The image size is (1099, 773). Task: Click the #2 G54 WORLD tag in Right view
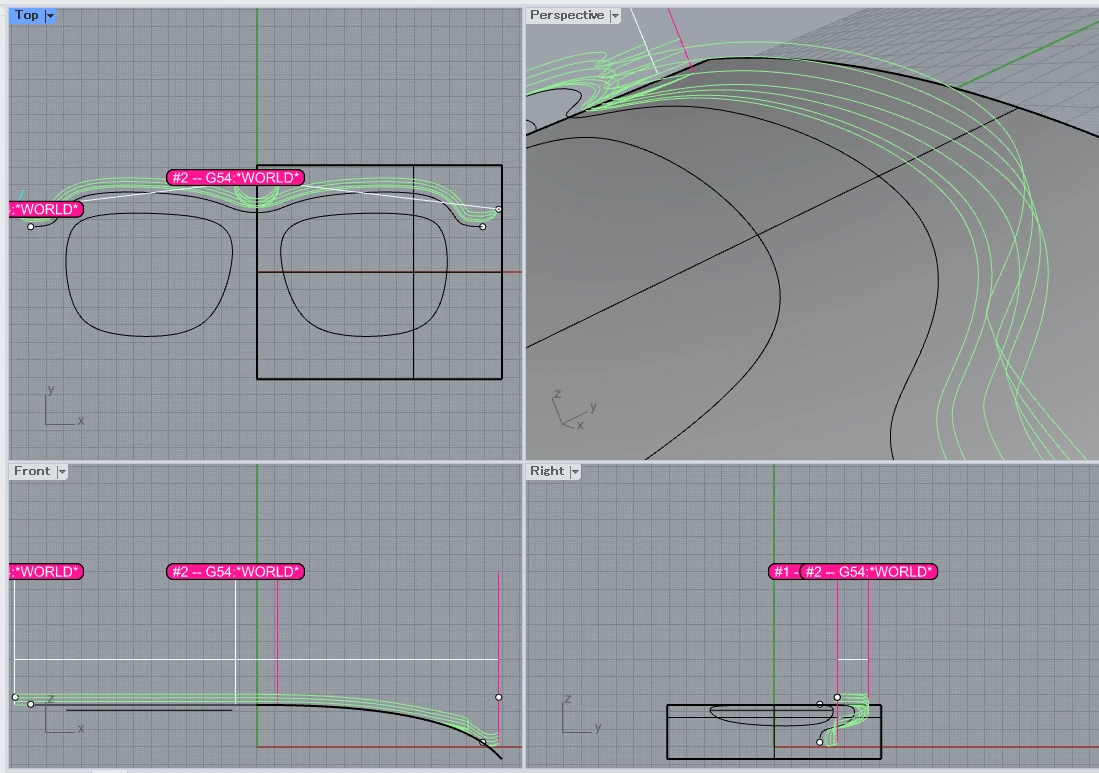pyautogui.click(x=868, y=572)
